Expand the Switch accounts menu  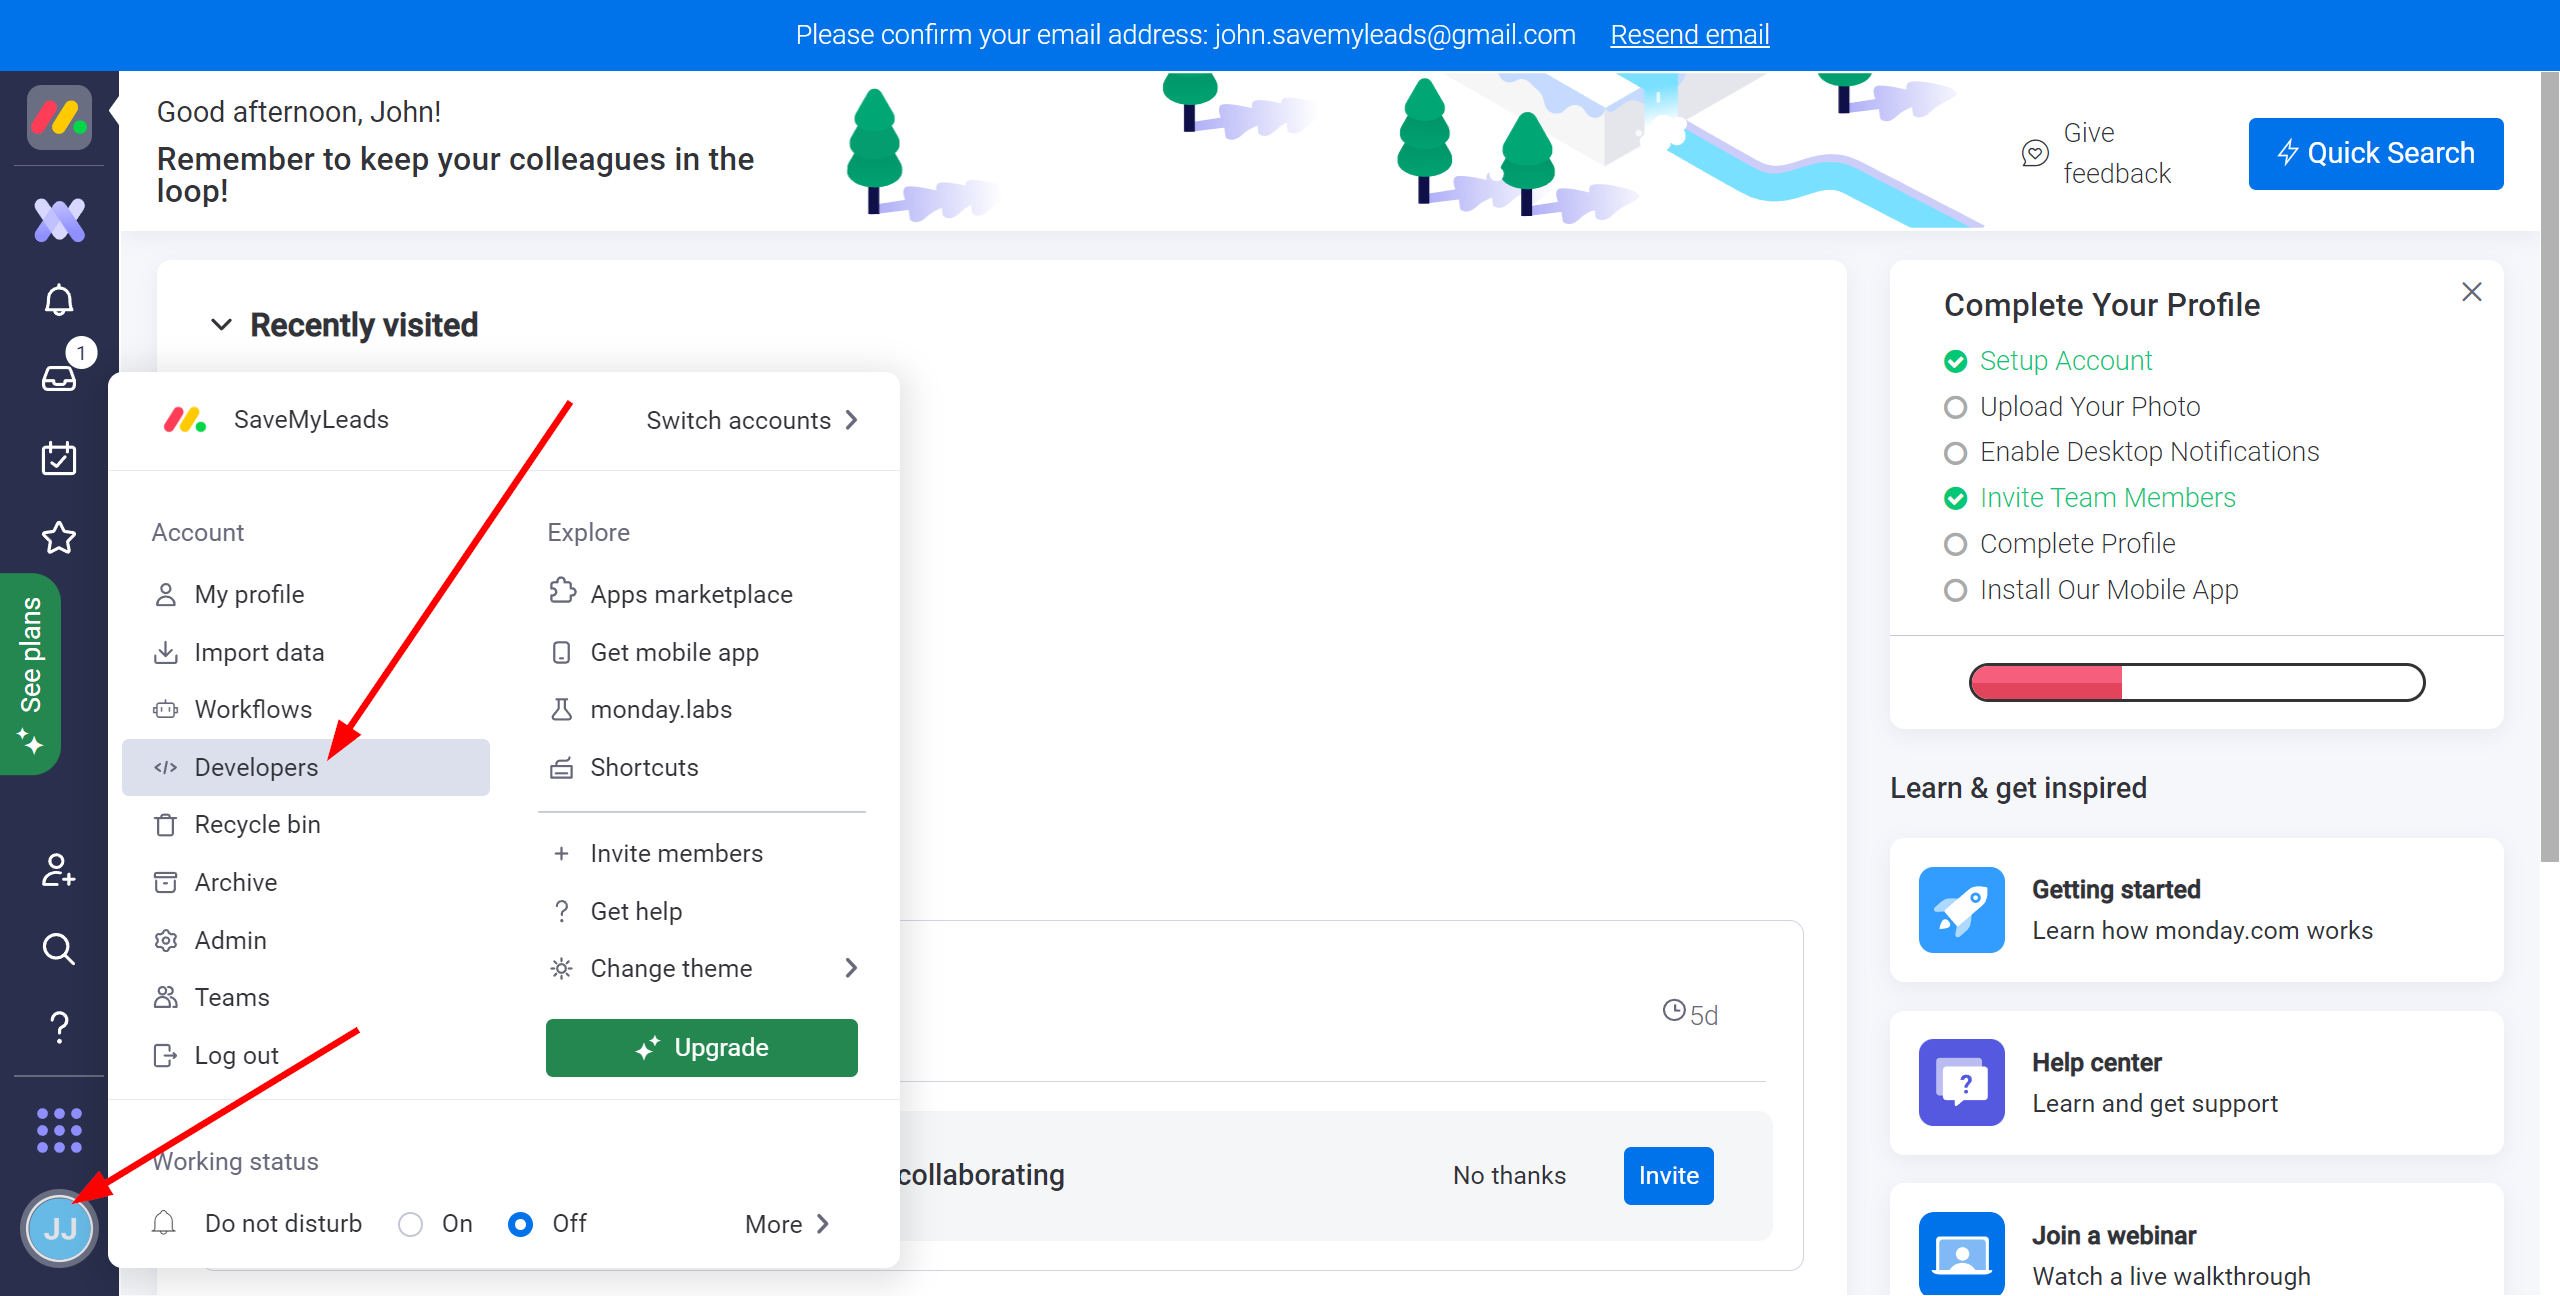[x=754, y=420]
